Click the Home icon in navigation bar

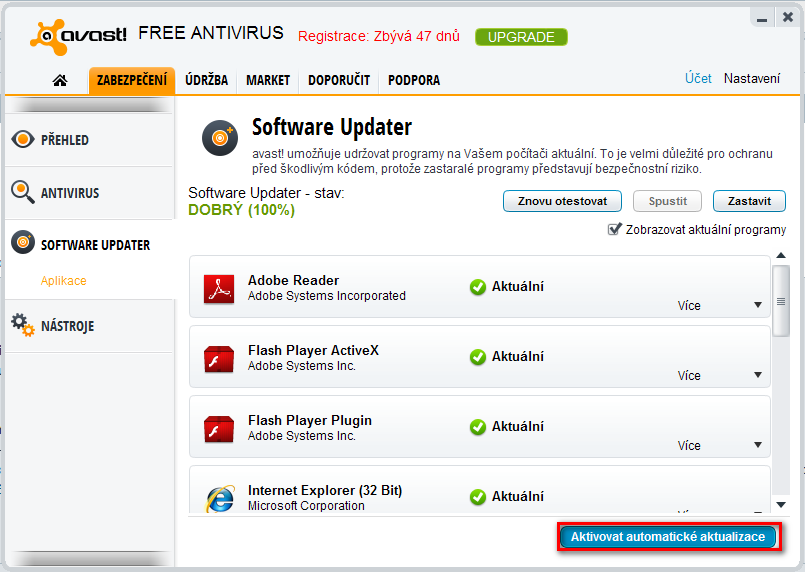pos(60,80)
